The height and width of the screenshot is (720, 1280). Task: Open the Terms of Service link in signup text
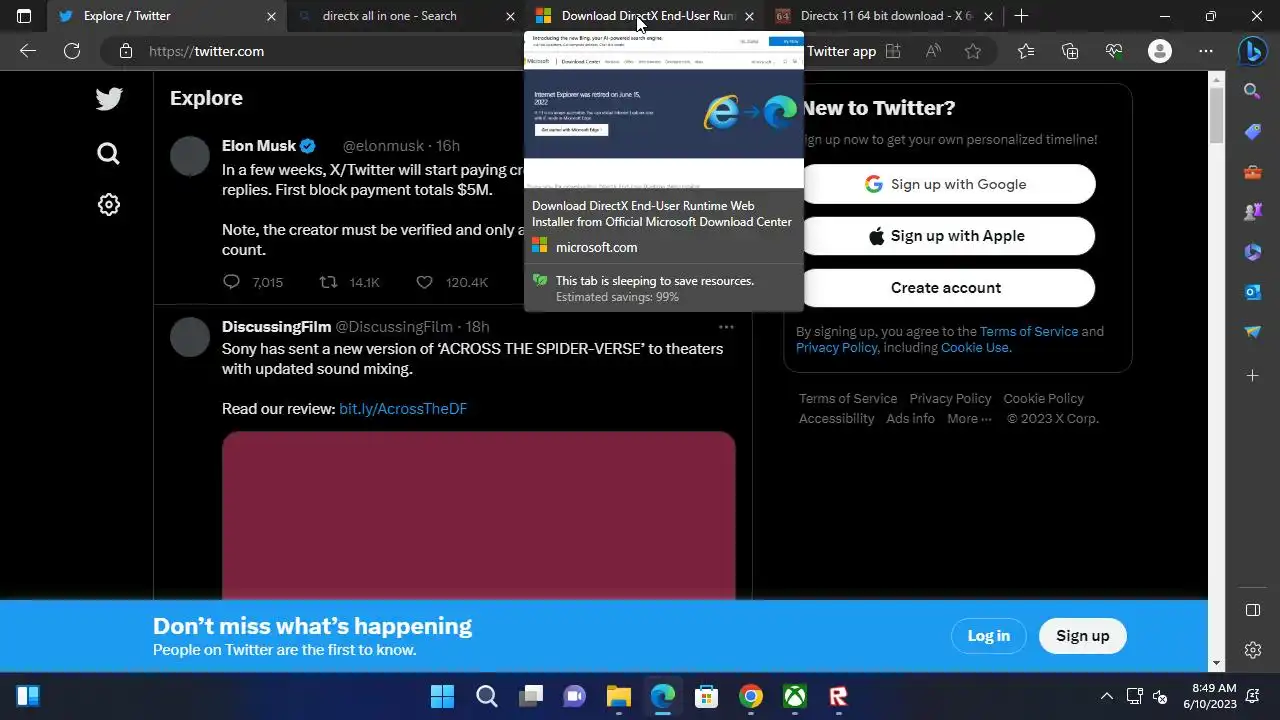[x=1029, y=331]
